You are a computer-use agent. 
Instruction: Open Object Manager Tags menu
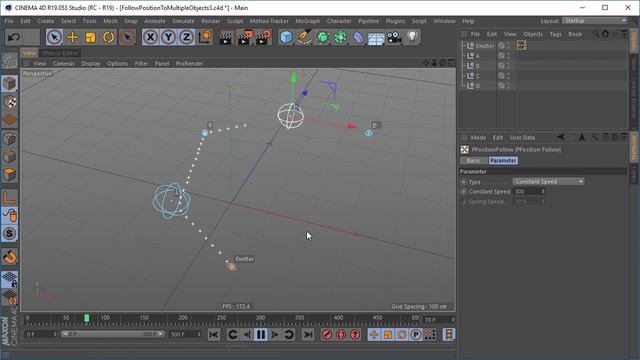pyautogui.click(x=555, y=34)
